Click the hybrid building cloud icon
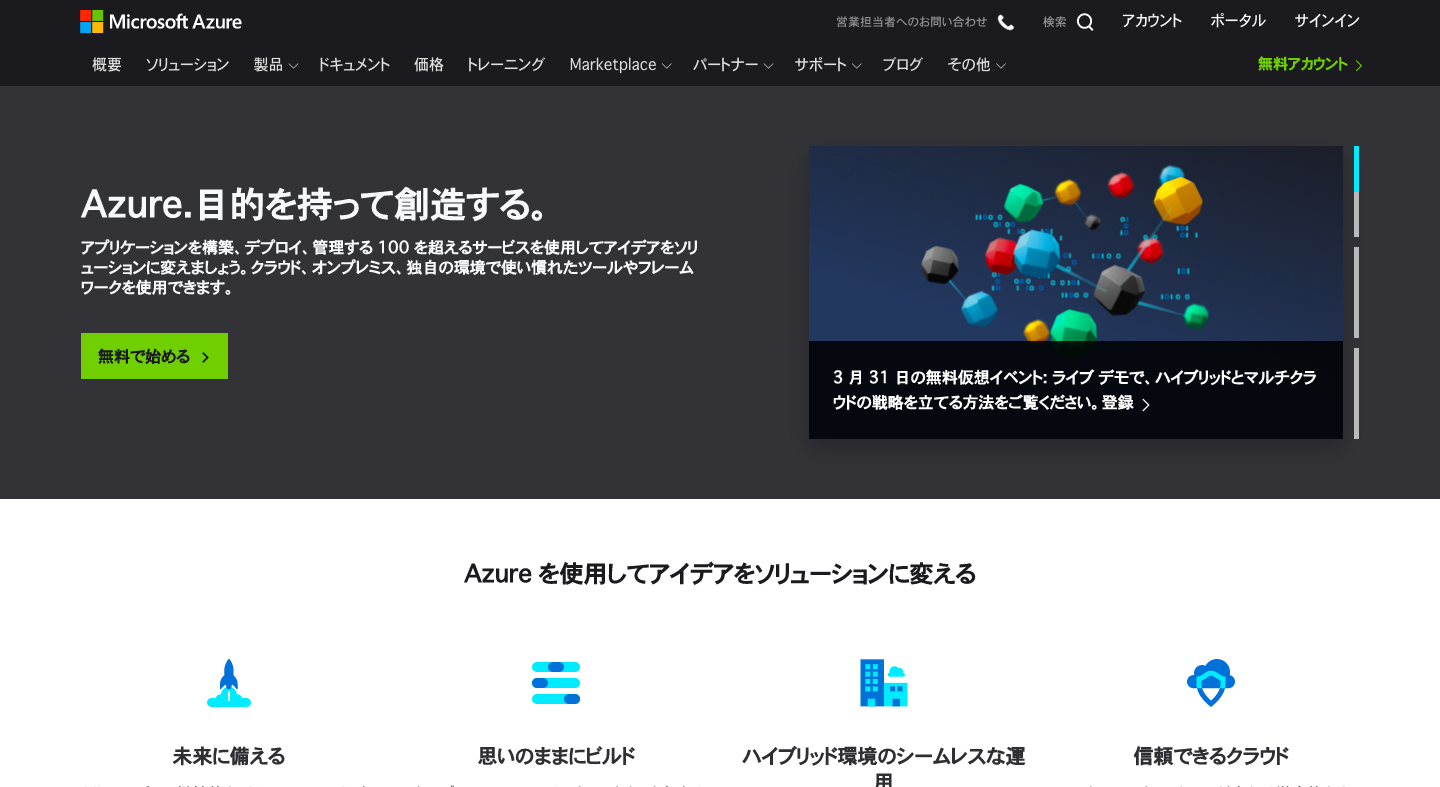 [883, 683]
